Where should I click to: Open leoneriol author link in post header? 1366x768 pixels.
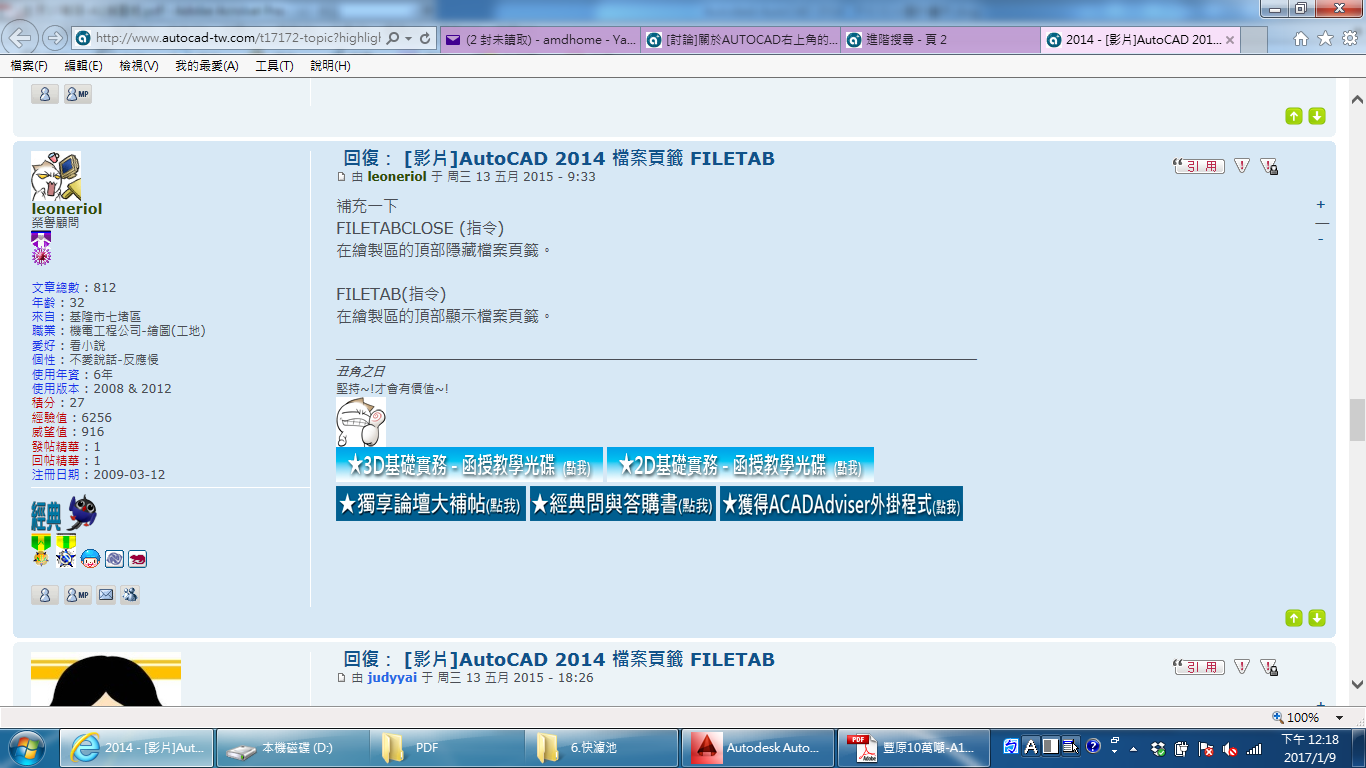coord(397,177)
